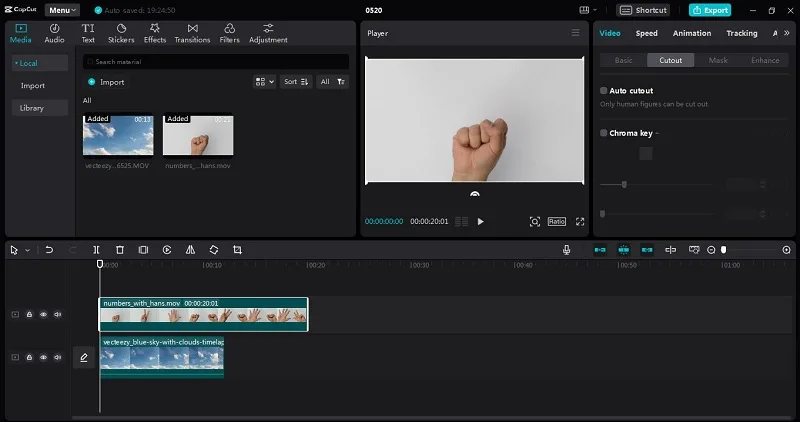Click the microphone record voiceover icon
The width and height of the screenshot is (800, 422).
coord(566,250)
